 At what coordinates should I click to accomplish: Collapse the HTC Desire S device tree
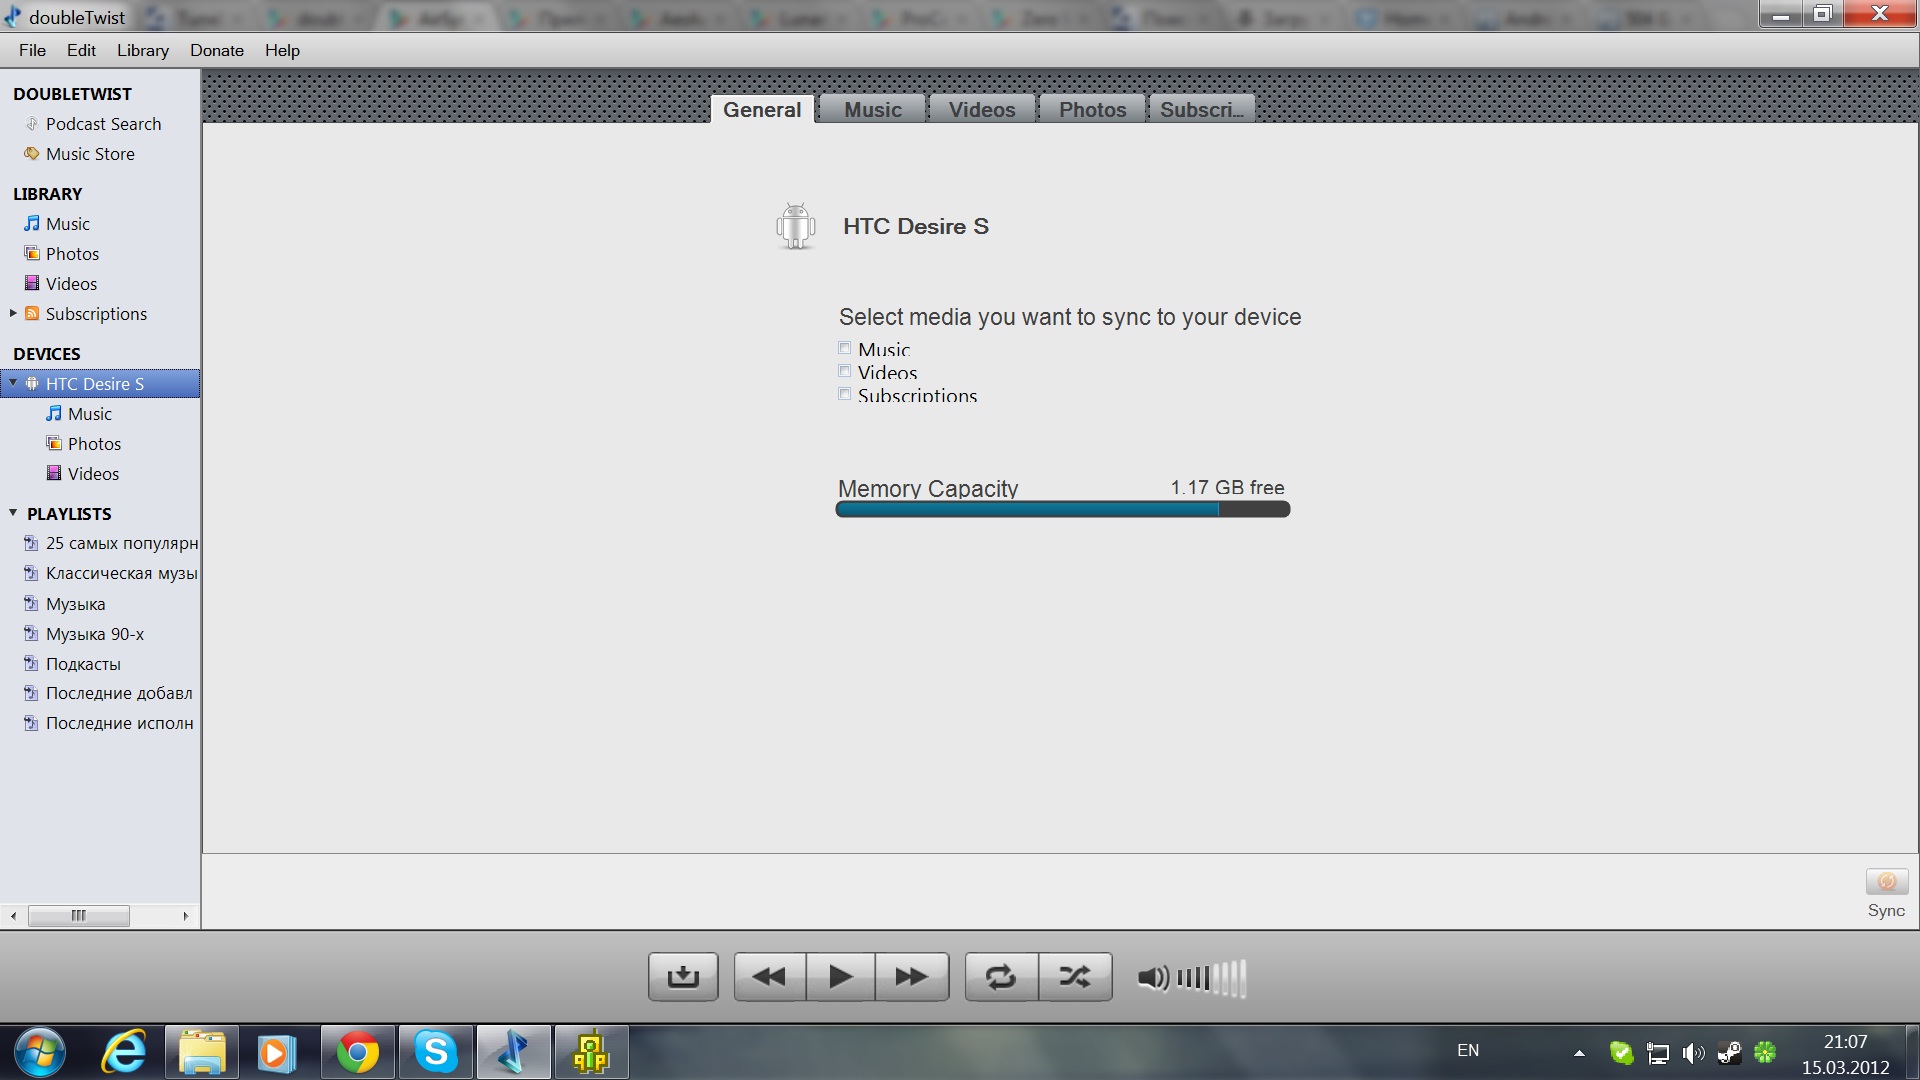[x=13, y=383]
